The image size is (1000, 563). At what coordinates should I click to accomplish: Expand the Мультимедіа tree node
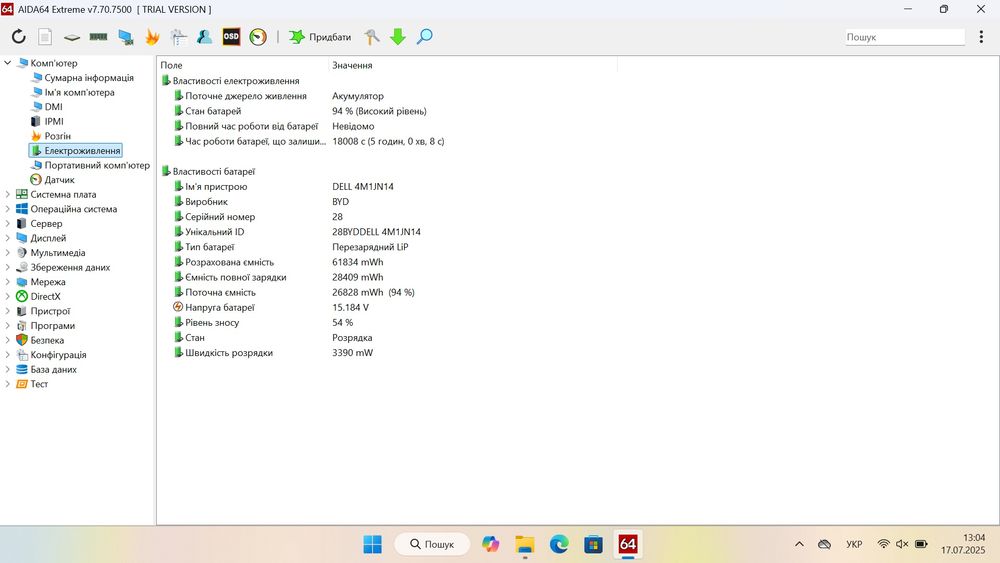(x=8, y=252)
